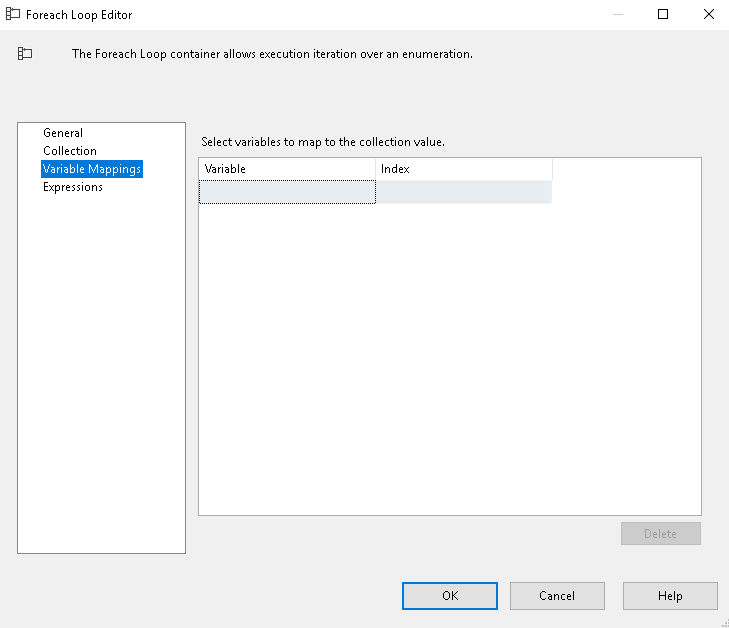Open Help for the Foreach Loop Editor
The height and width of the screenshot is (628, 729).
point(670,596)
